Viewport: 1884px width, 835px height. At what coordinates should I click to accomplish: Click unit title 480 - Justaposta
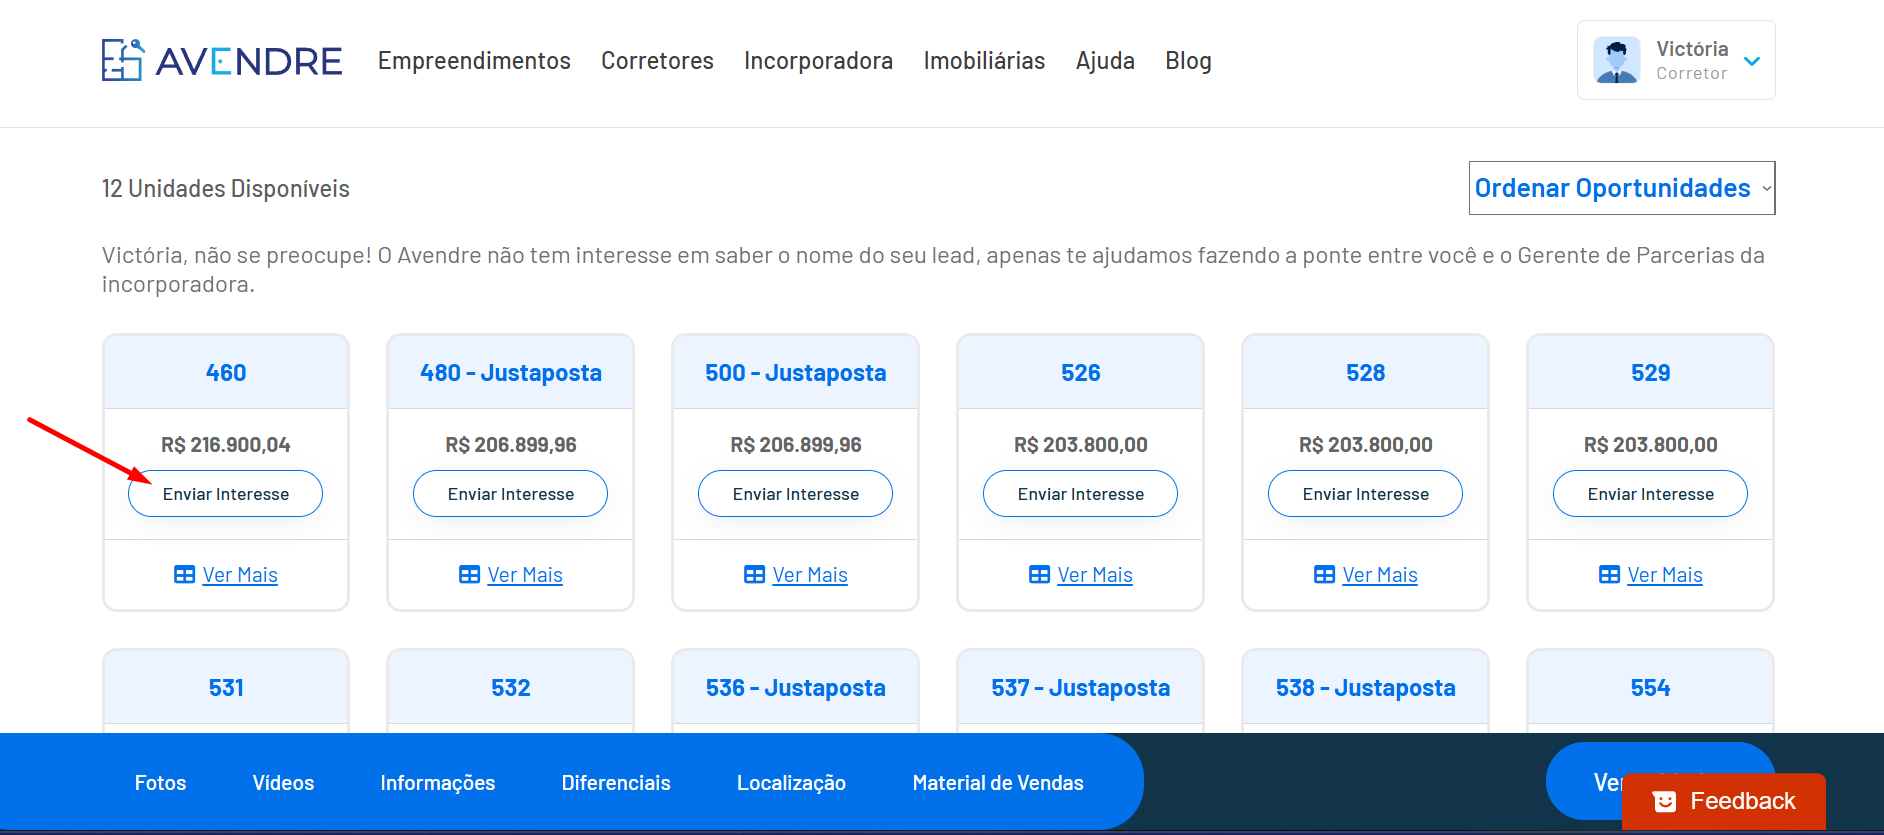tap(511, 373)
